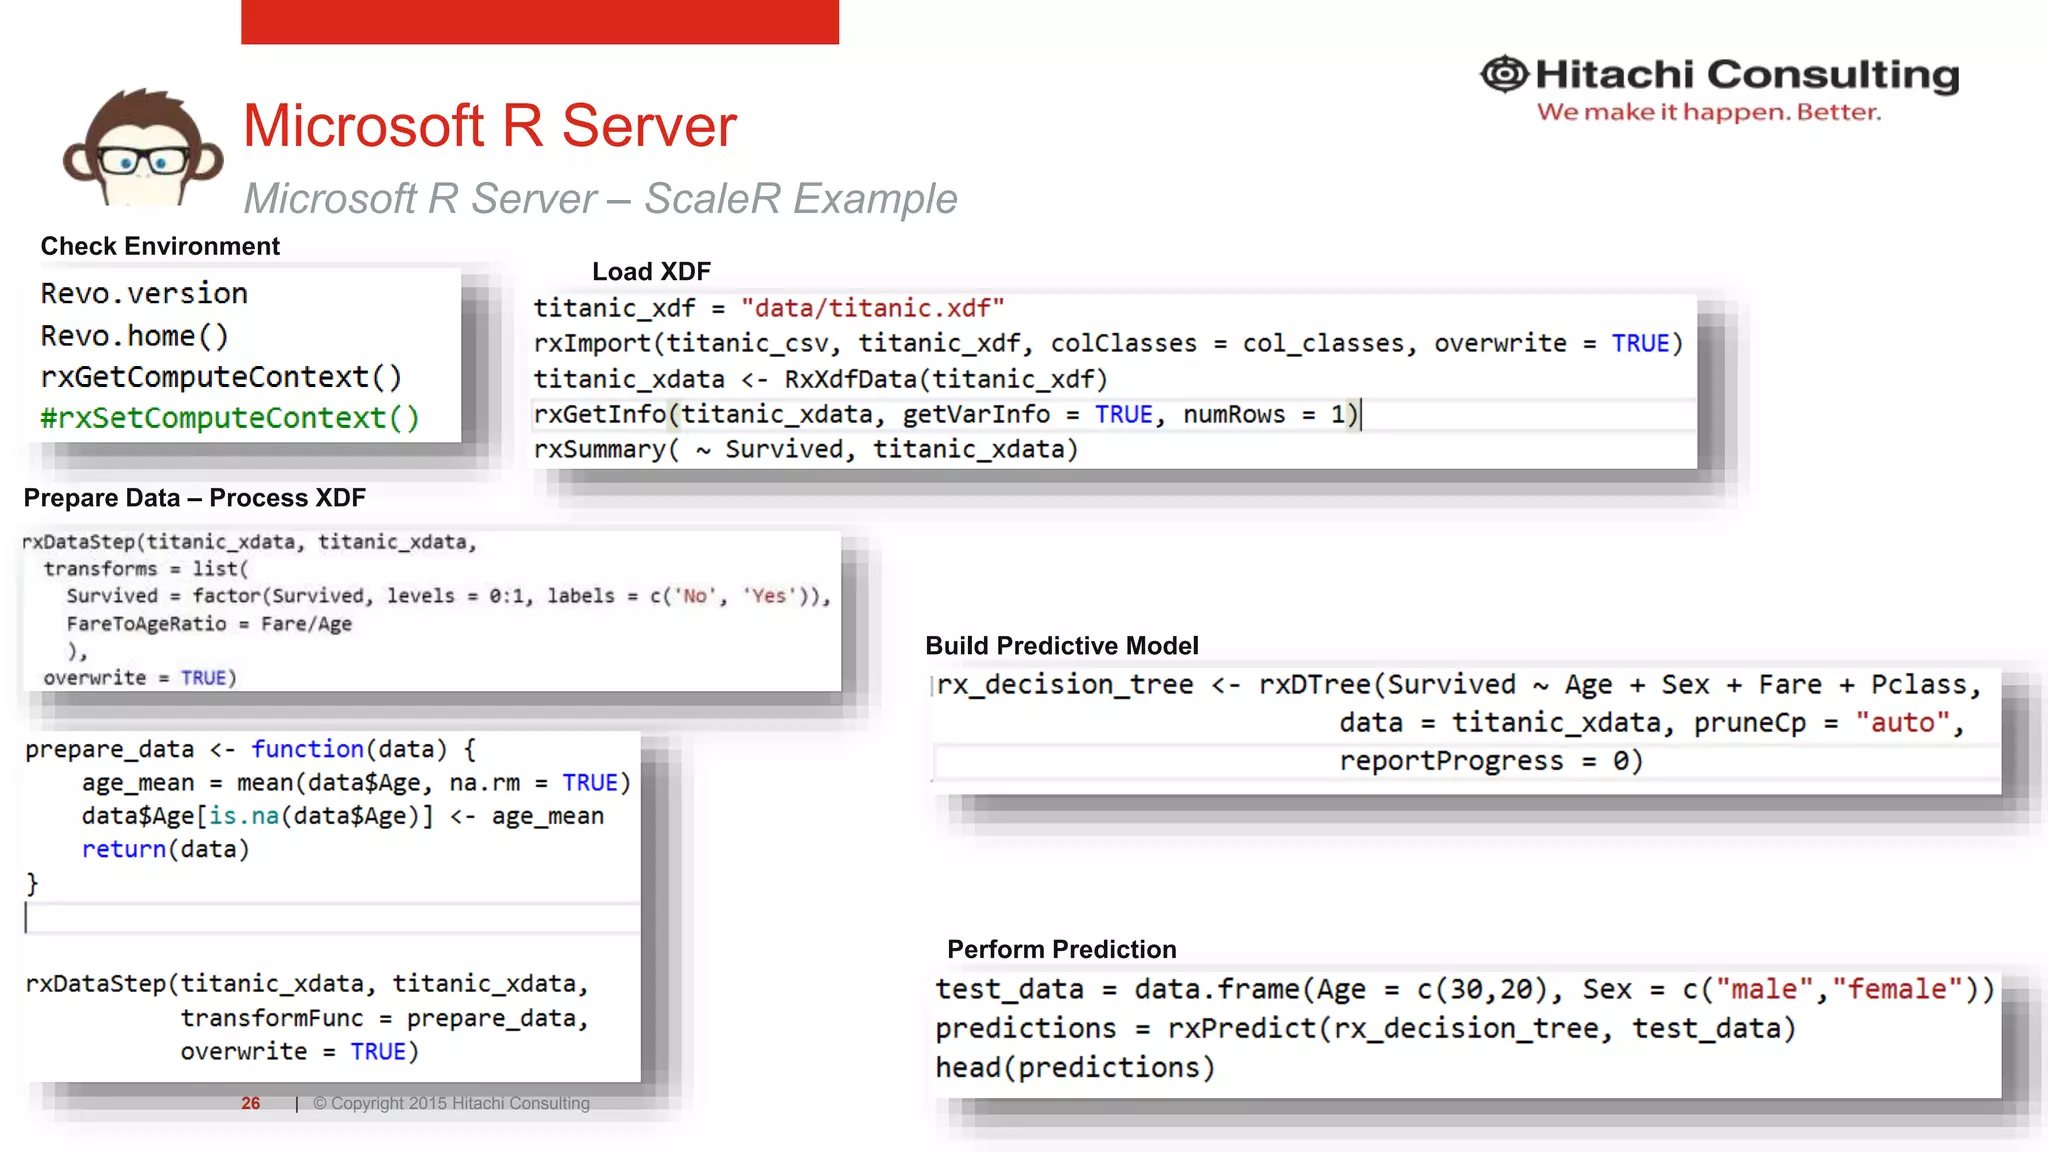Click the first small 'rxDataStep(titanic_xdata' line
Image resolution: width=2048 pixels, height=1152 pixels.
(x=250, y=542)
